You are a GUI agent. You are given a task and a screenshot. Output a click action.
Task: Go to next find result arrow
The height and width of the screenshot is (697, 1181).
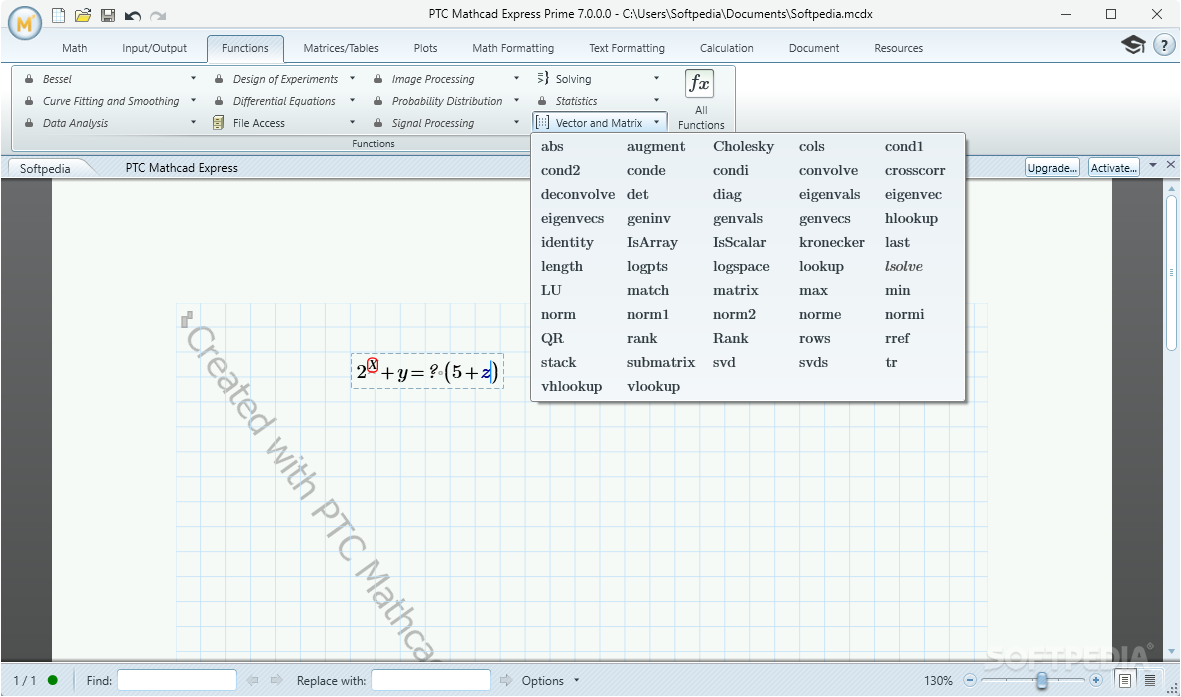[x=276, y=680]
